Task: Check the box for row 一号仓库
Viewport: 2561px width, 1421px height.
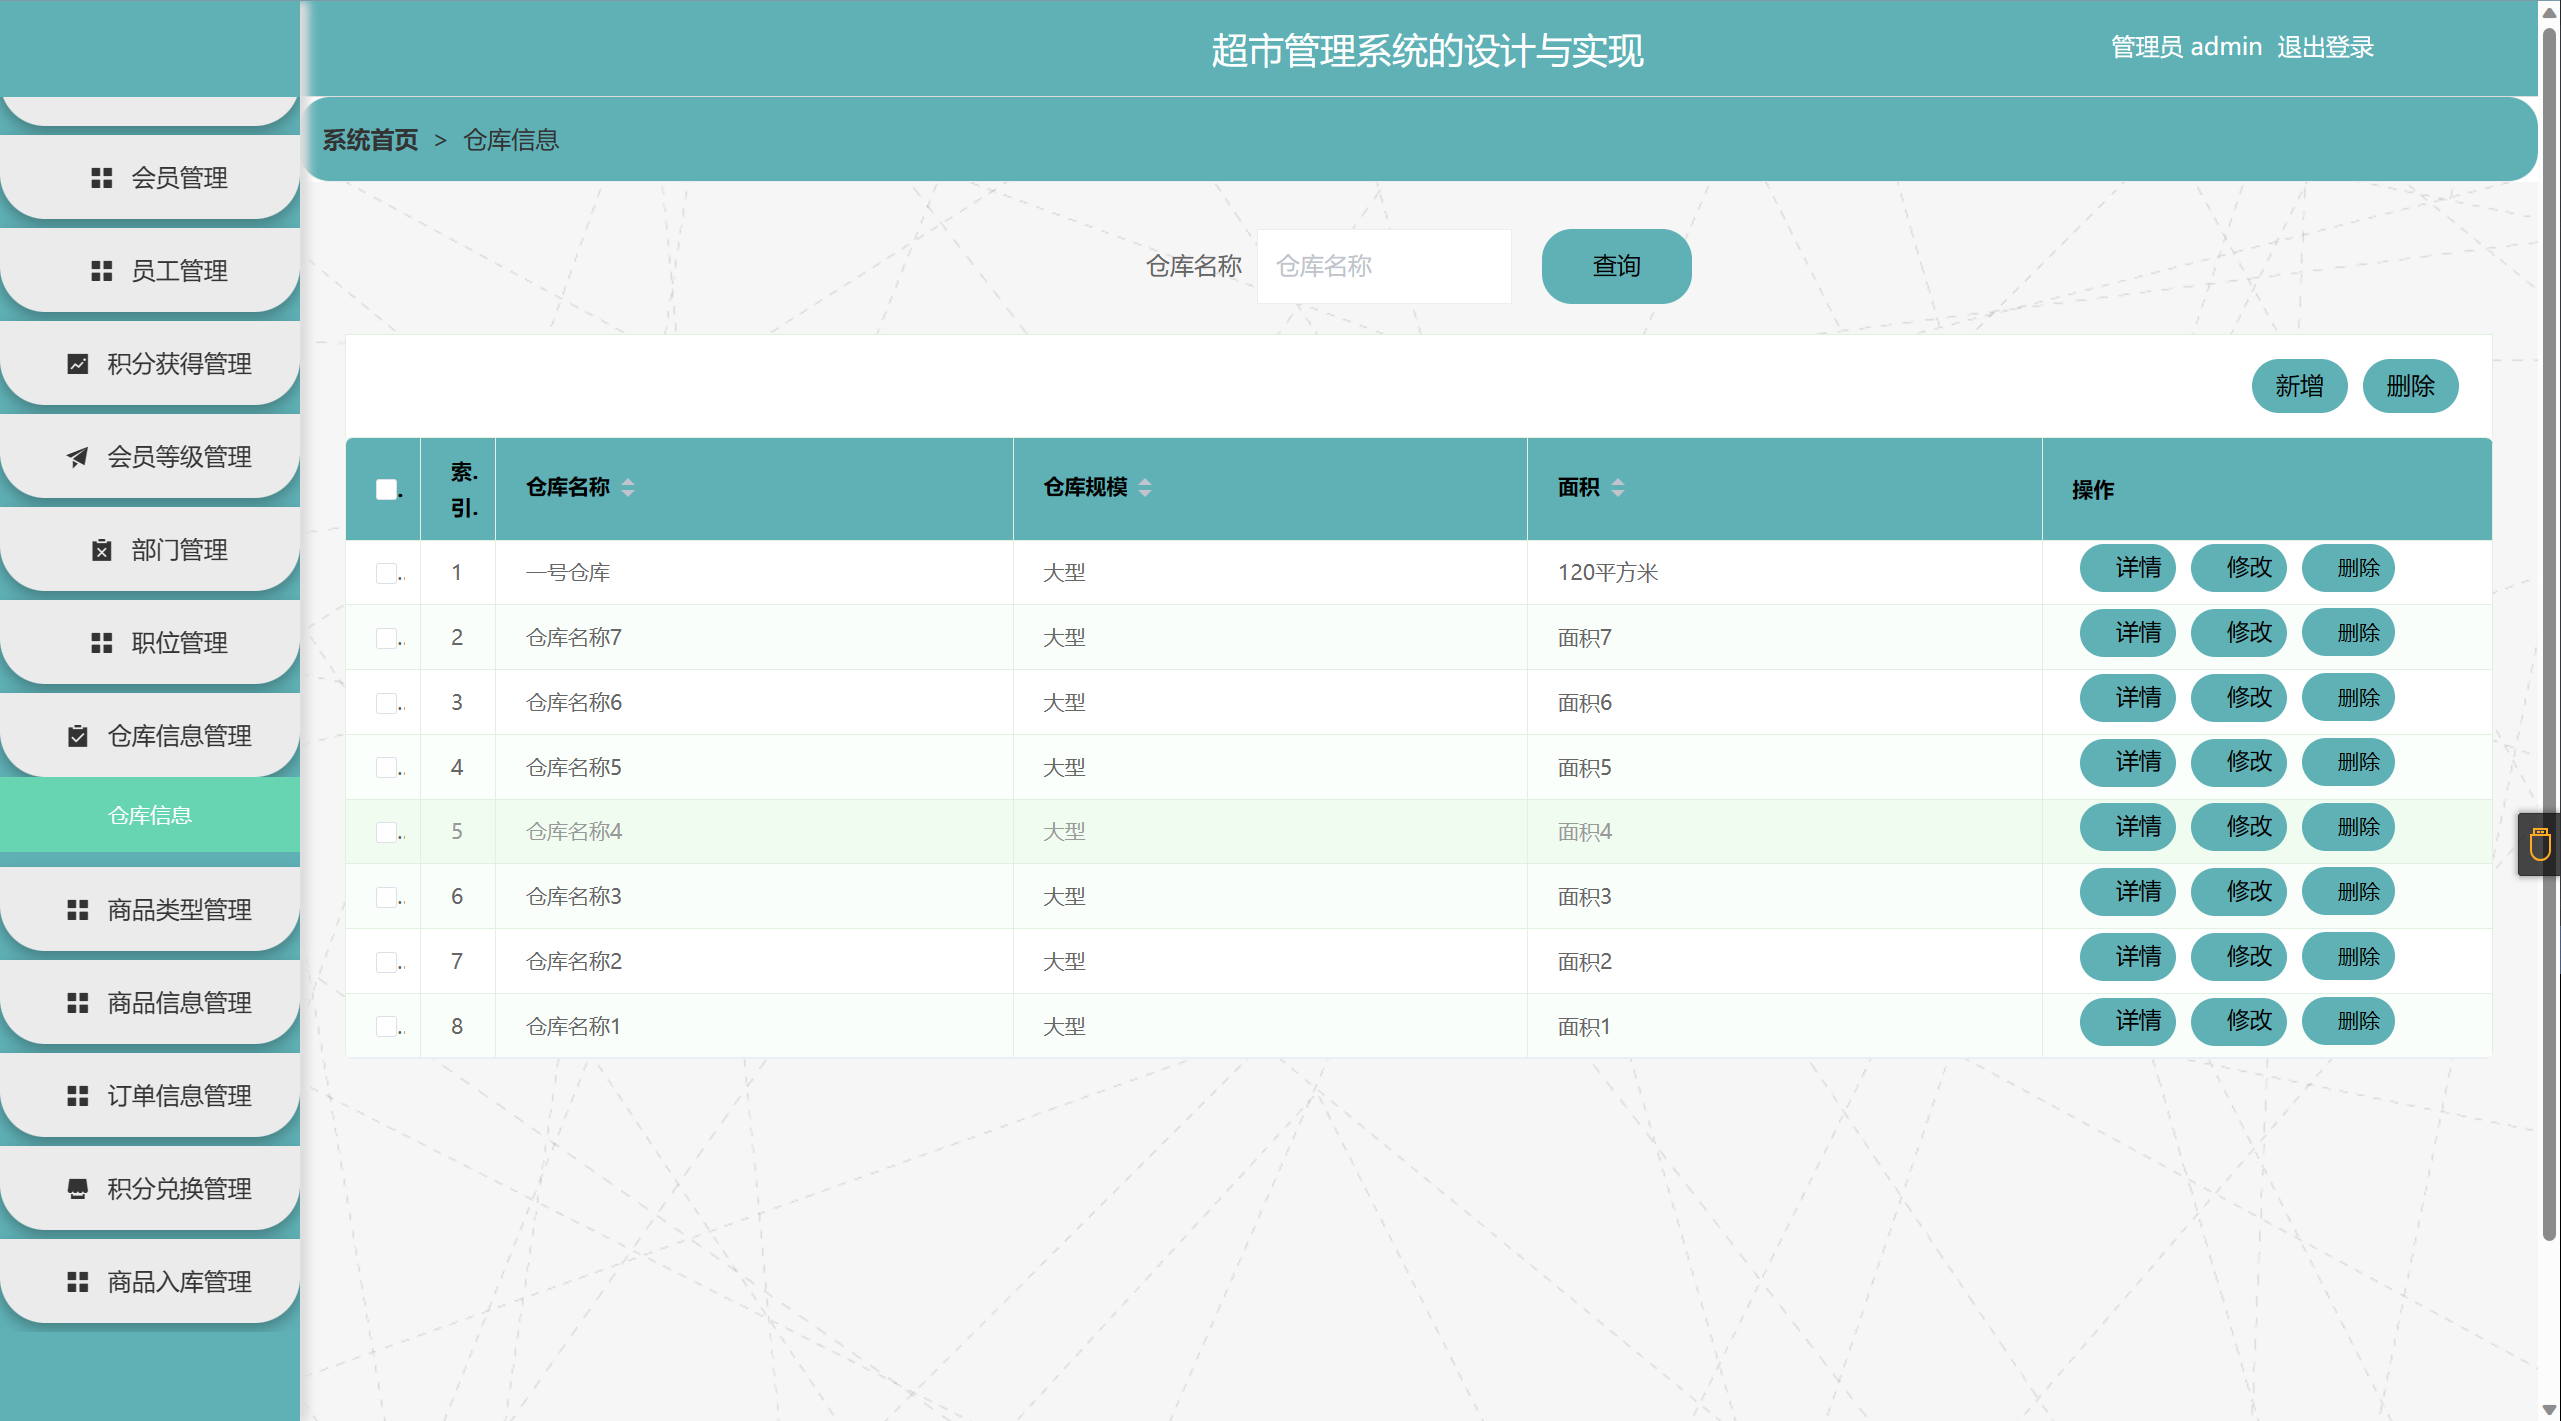Action: (x=386, y=573)
